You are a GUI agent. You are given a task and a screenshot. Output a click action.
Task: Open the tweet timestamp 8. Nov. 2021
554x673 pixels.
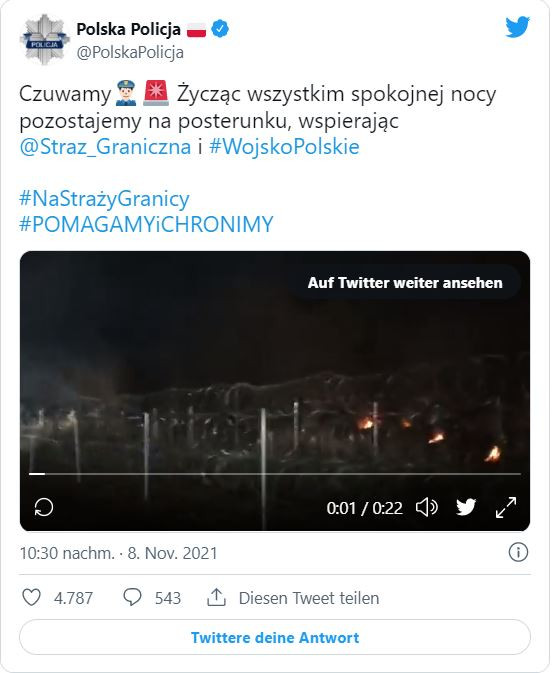(x=118, y=553)
